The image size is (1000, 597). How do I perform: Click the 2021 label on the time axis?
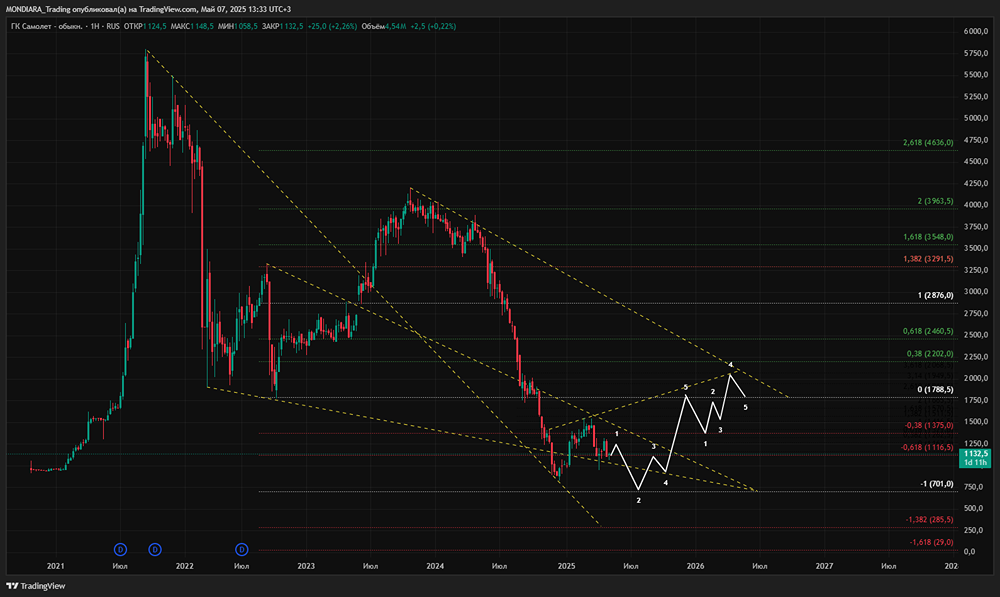(55, 566)
